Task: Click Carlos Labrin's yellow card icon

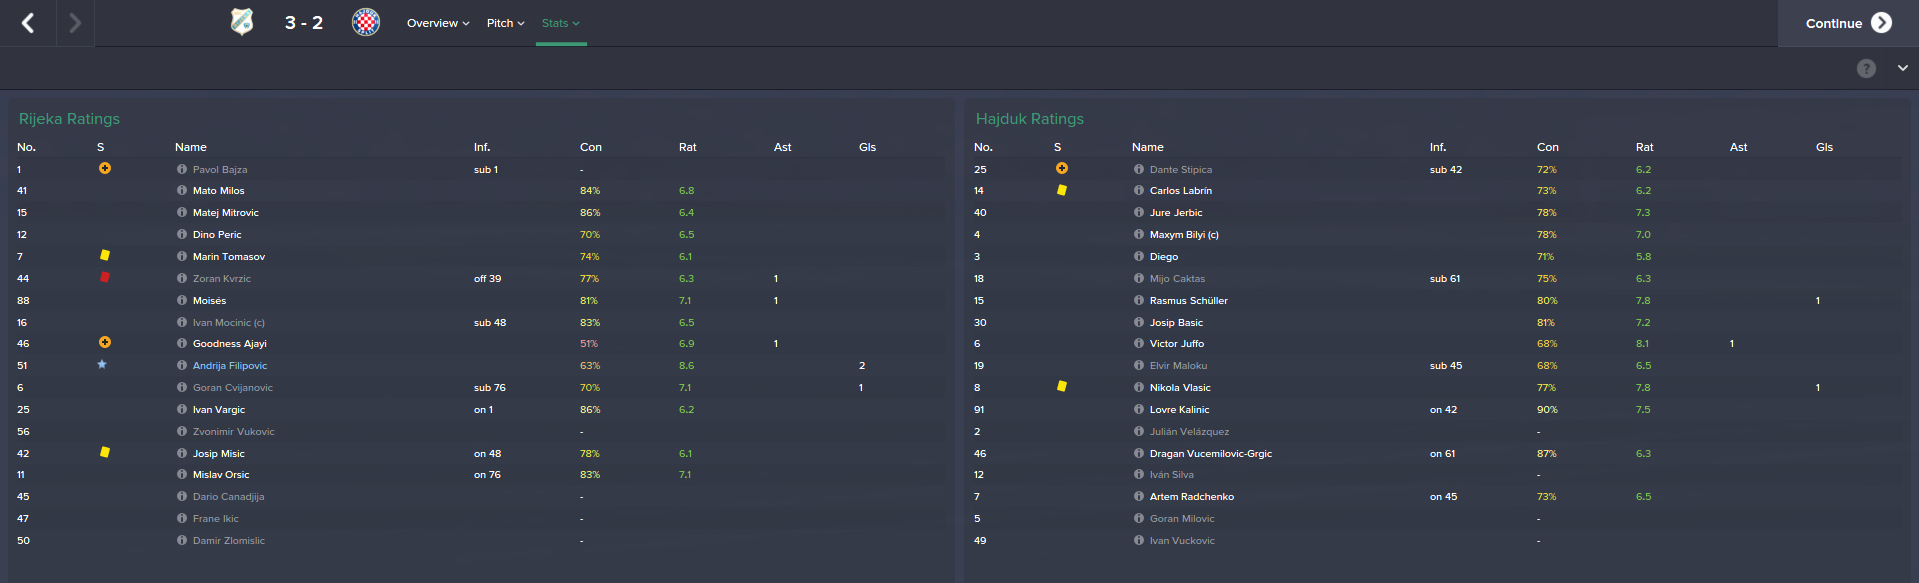Action: click(x=1062, y=190)
